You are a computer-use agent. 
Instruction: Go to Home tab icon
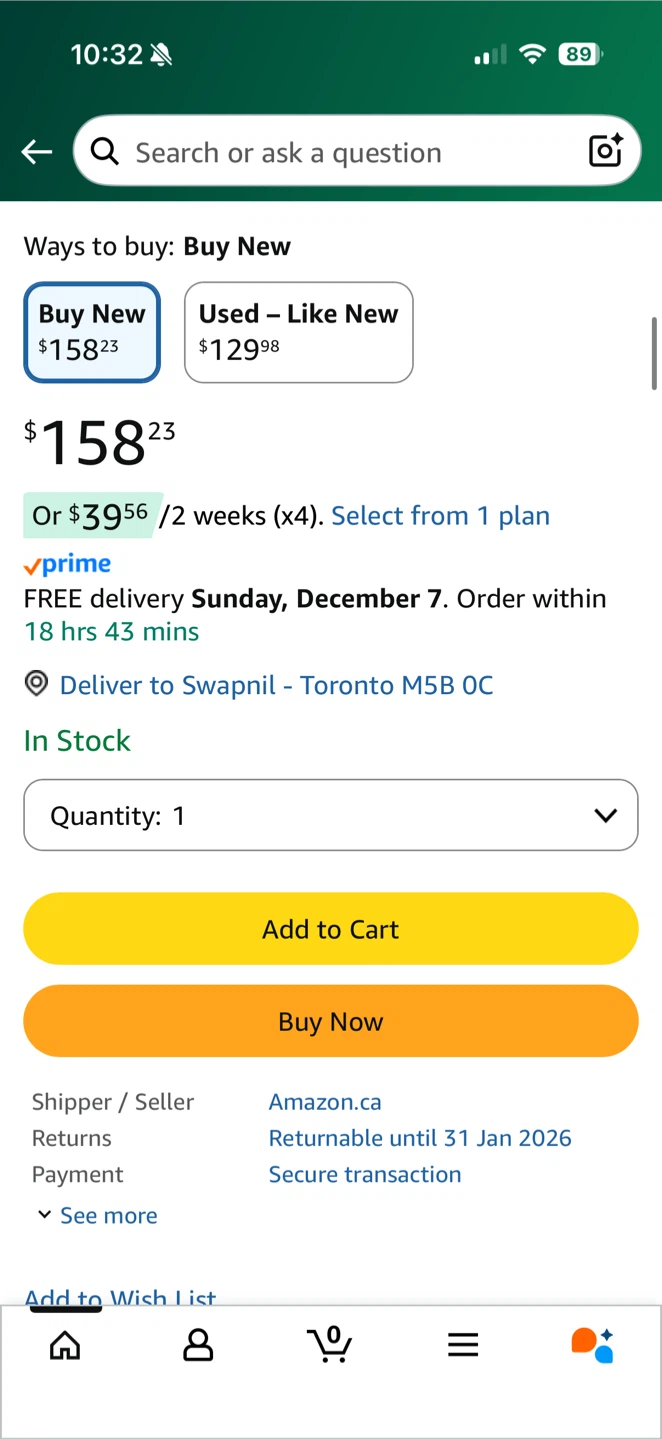(65, 1345)
